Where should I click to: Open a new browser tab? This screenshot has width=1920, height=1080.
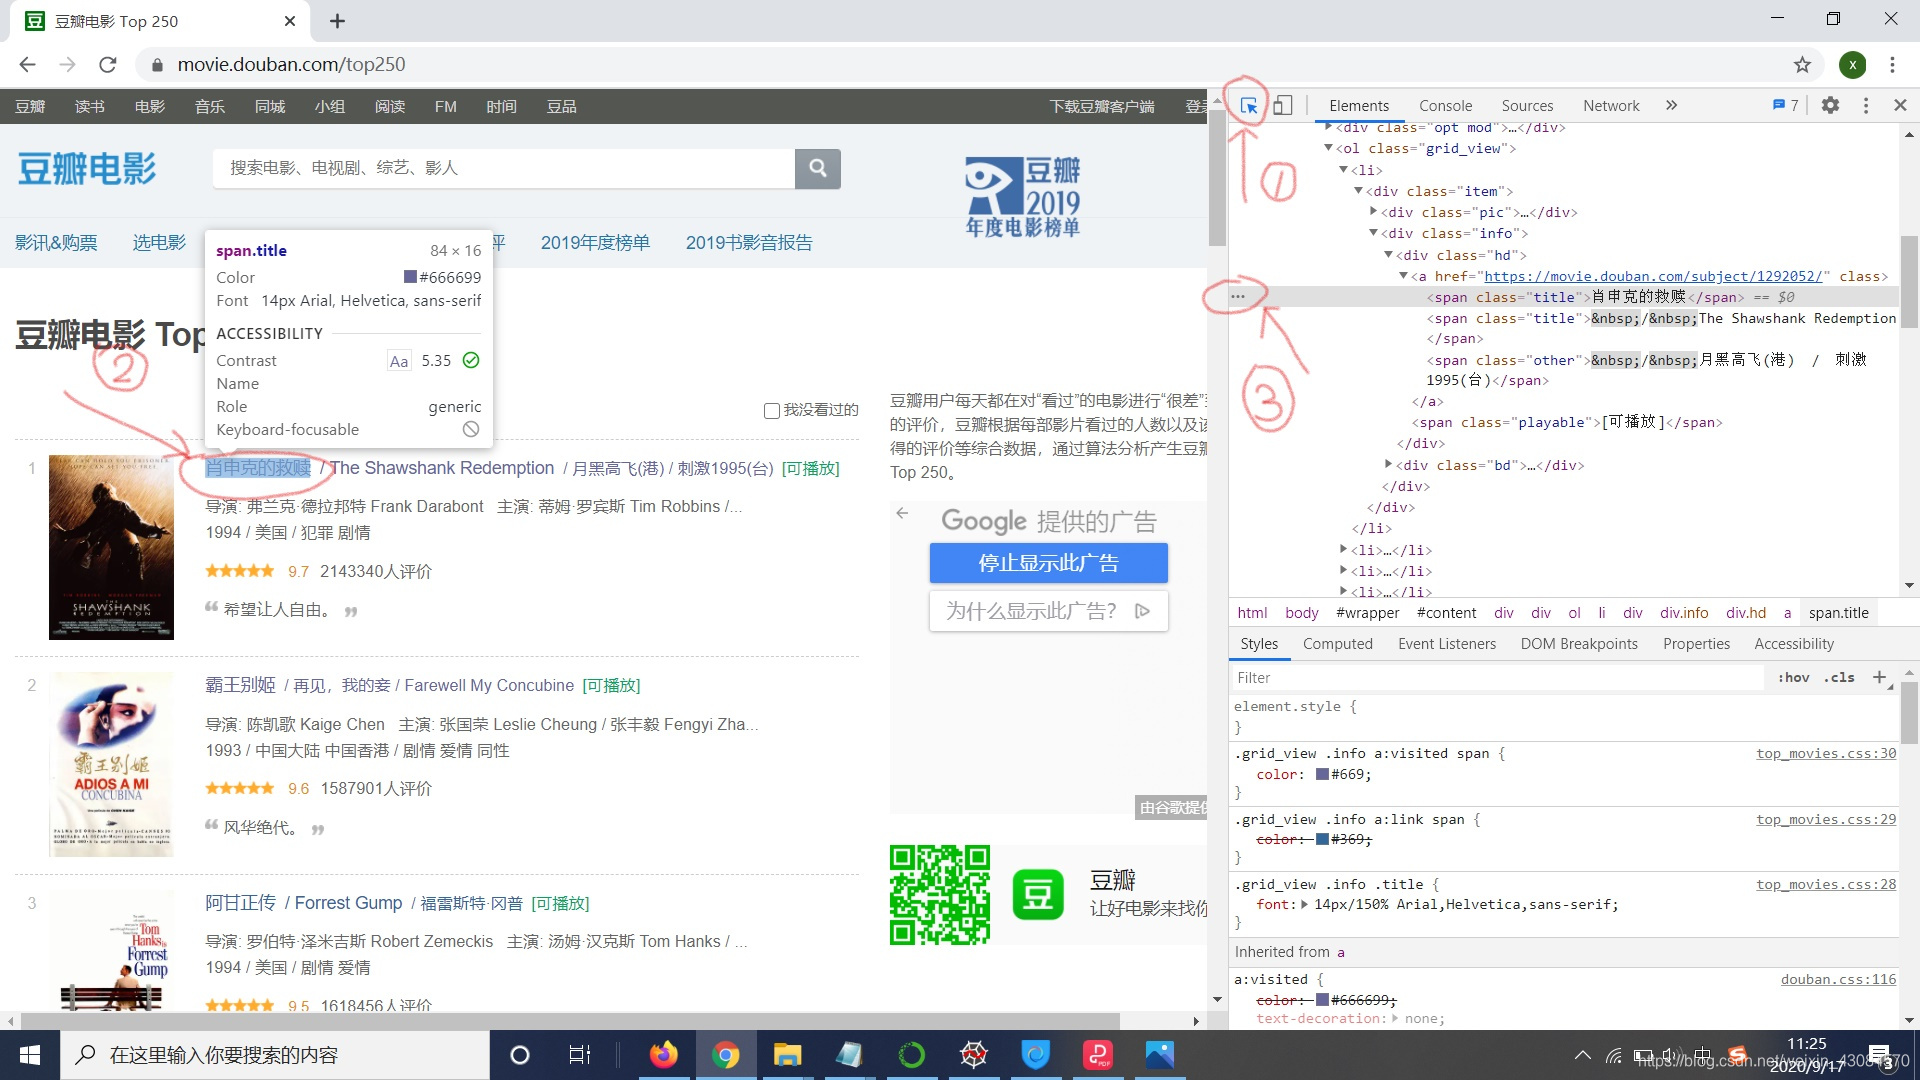(337, 21)
